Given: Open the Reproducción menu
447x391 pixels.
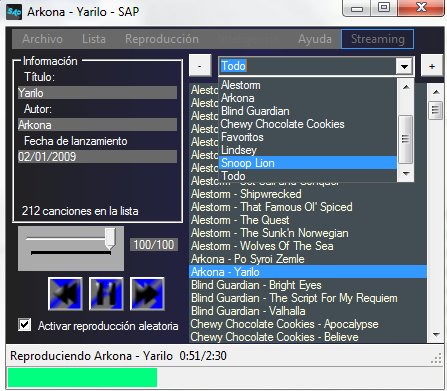Looking at the screenshot, I should pyautogui.click(x=162, y=39).
